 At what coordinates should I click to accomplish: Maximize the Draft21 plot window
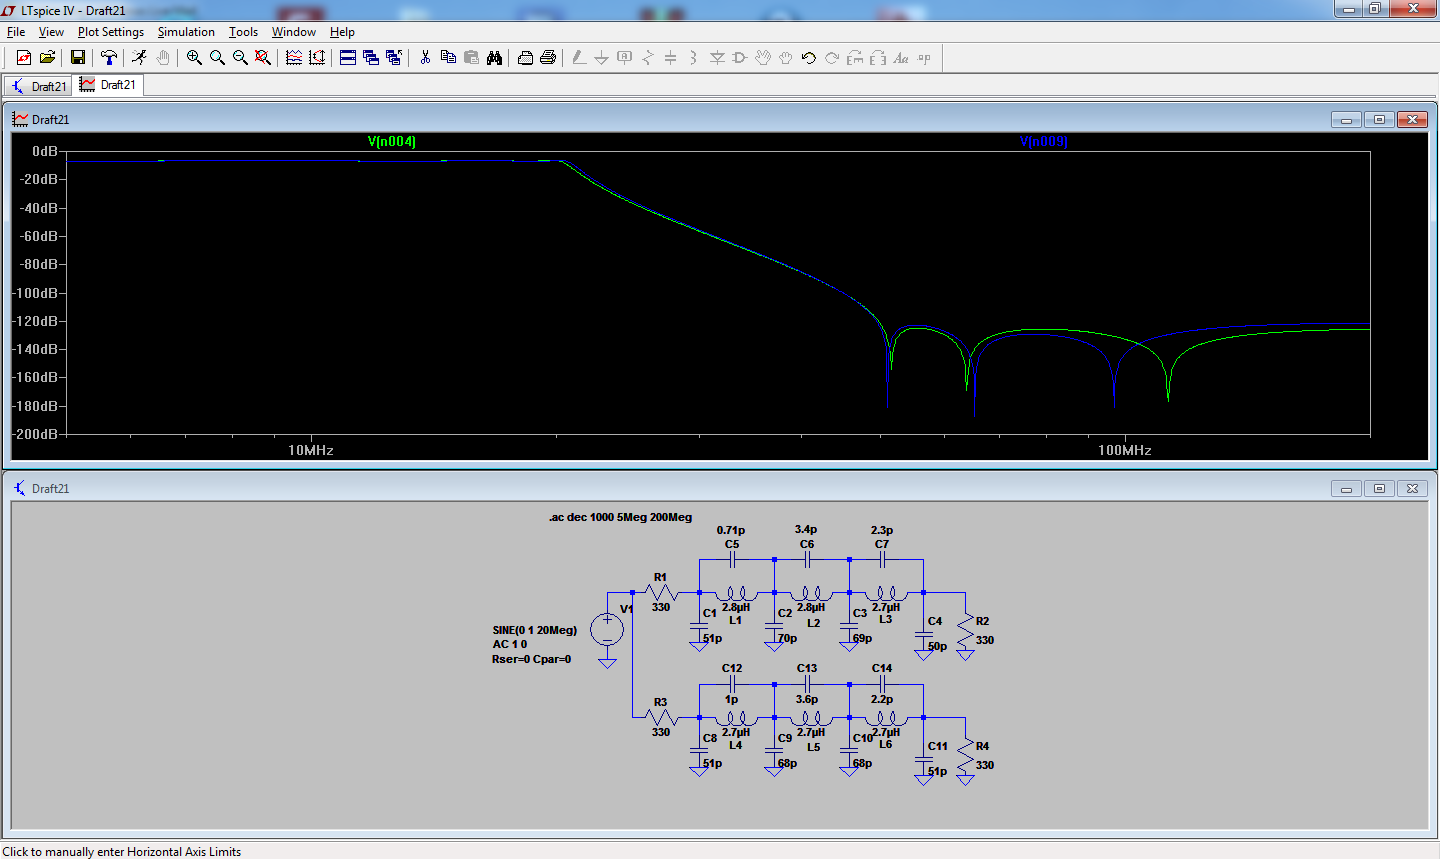1379,119
